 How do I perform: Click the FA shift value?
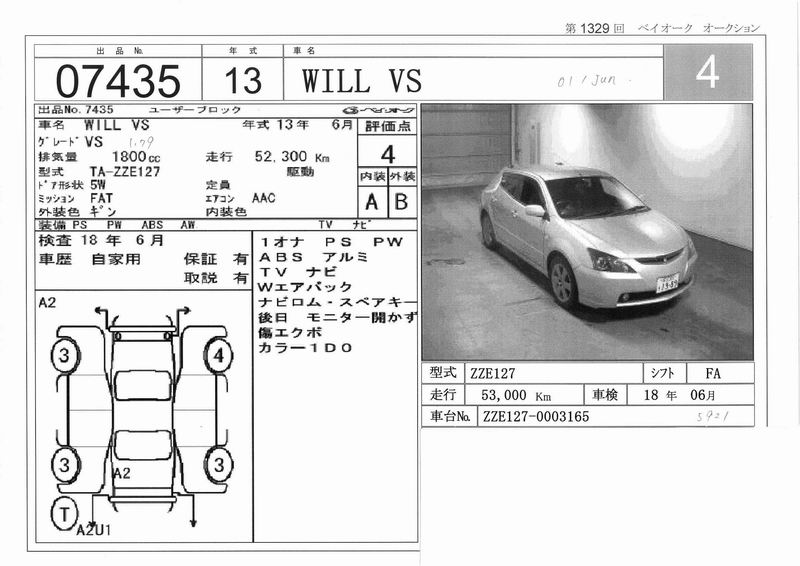[x=713, y=374]
